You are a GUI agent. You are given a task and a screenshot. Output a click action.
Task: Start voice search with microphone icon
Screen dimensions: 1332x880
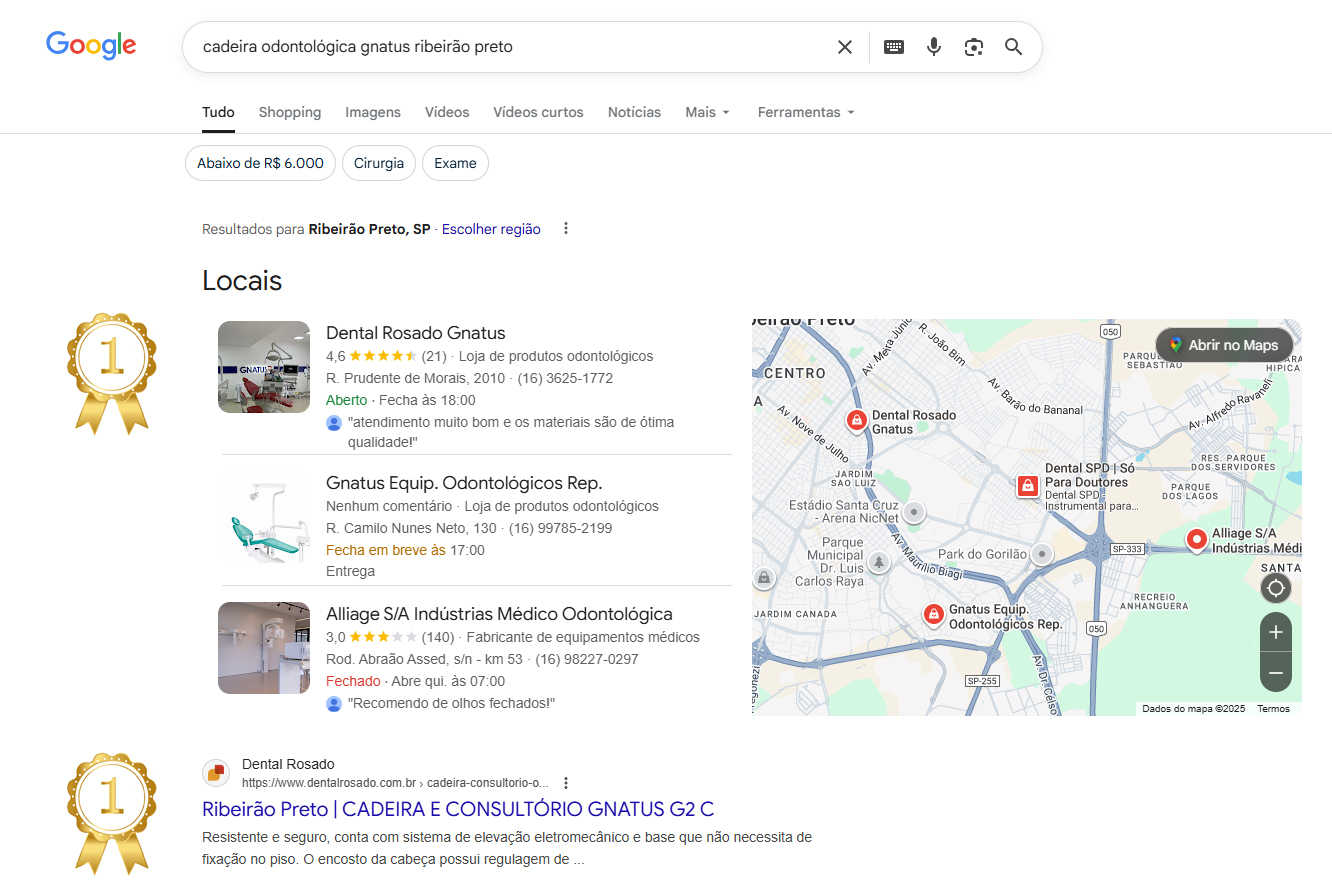click(x=934, y=47)
